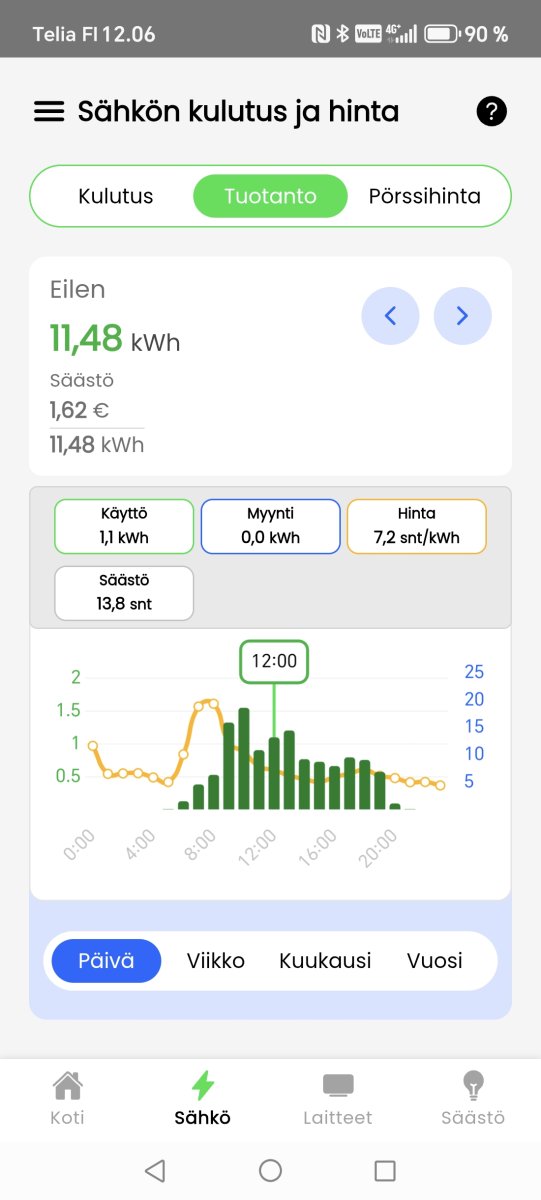Open the Säästö lightbulb tab
541x1200 pixels.
[x=473, y=1099]
